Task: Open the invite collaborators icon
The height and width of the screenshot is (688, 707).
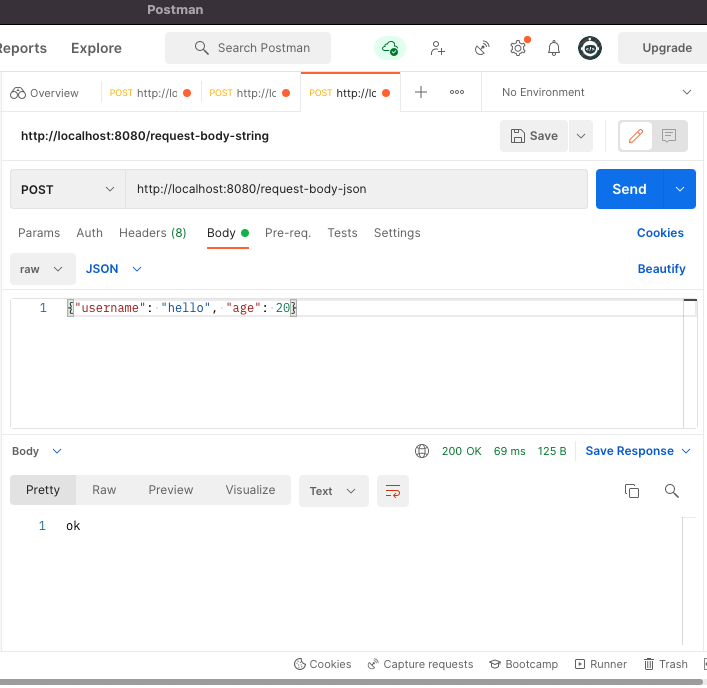Action: 437,48
